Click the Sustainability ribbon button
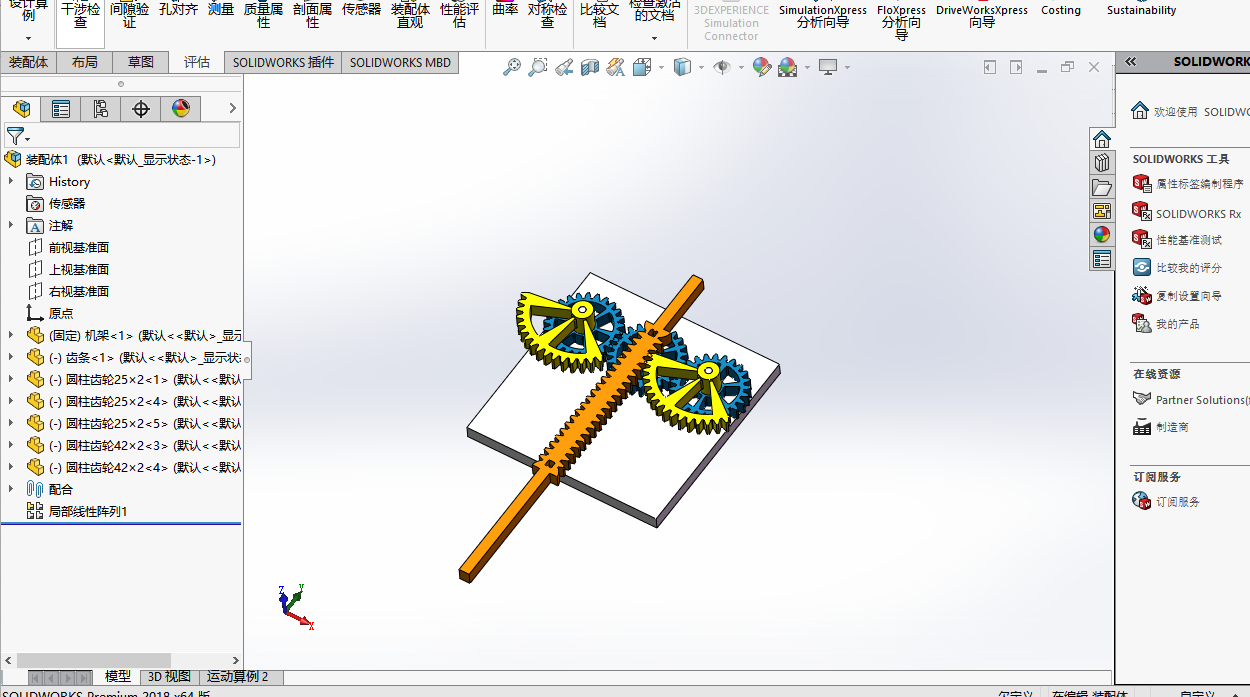Image resolution: width=1250 pixels, height=697 pixels. click(x=1141, y=10)
